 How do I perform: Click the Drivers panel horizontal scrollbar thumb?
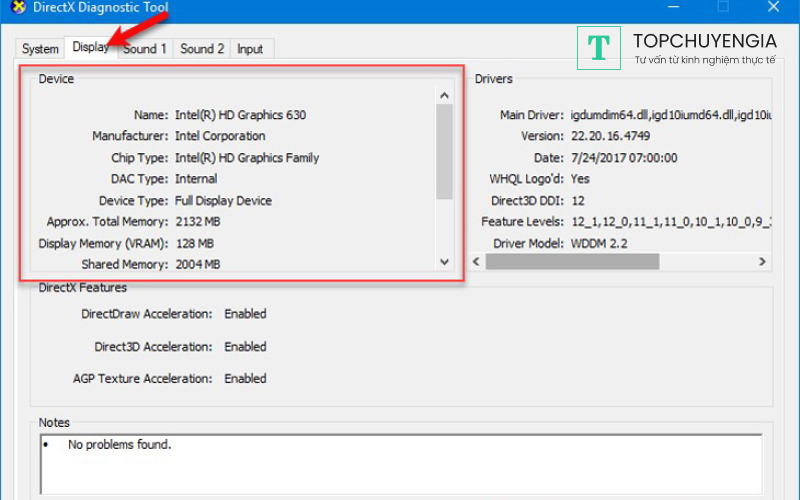coord(572,262)
